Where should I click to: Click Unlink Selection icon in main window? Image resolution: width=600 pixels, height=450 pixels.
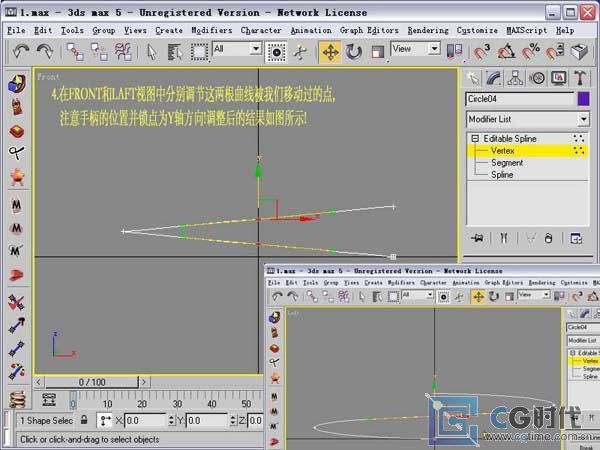[x=99, y=52]
